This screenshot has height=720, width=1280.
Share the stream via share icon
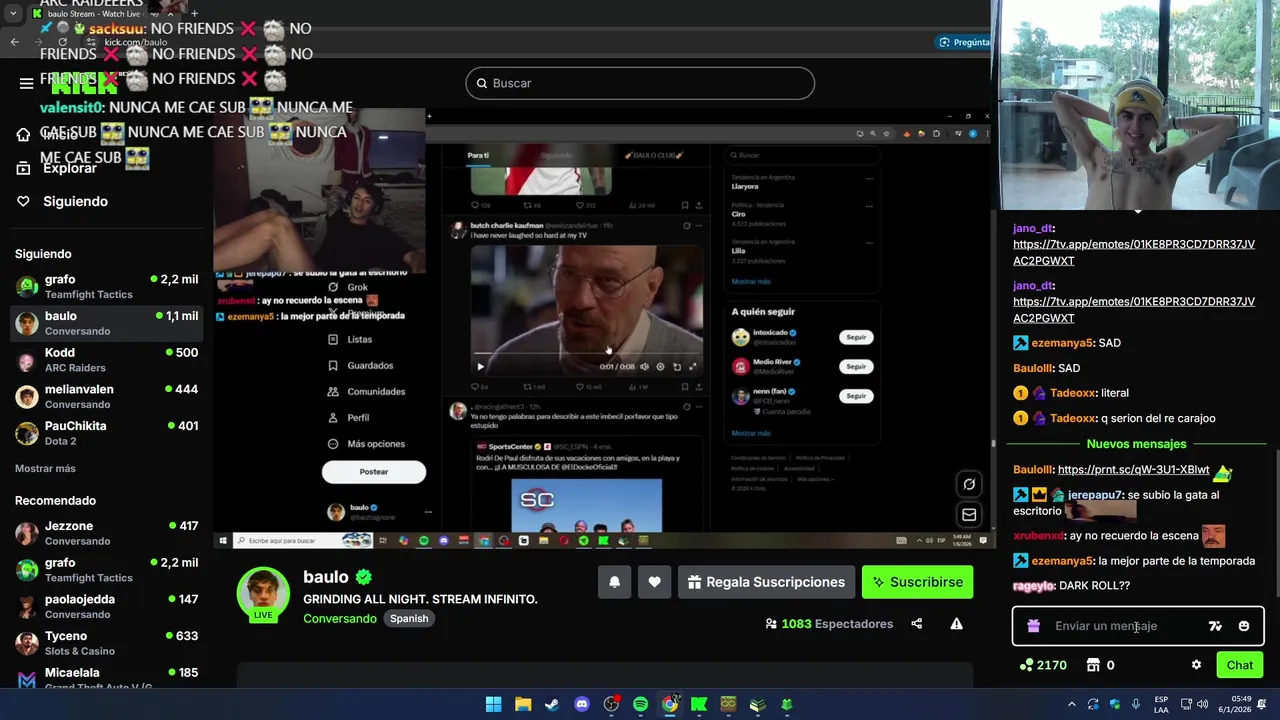[916, 624]
